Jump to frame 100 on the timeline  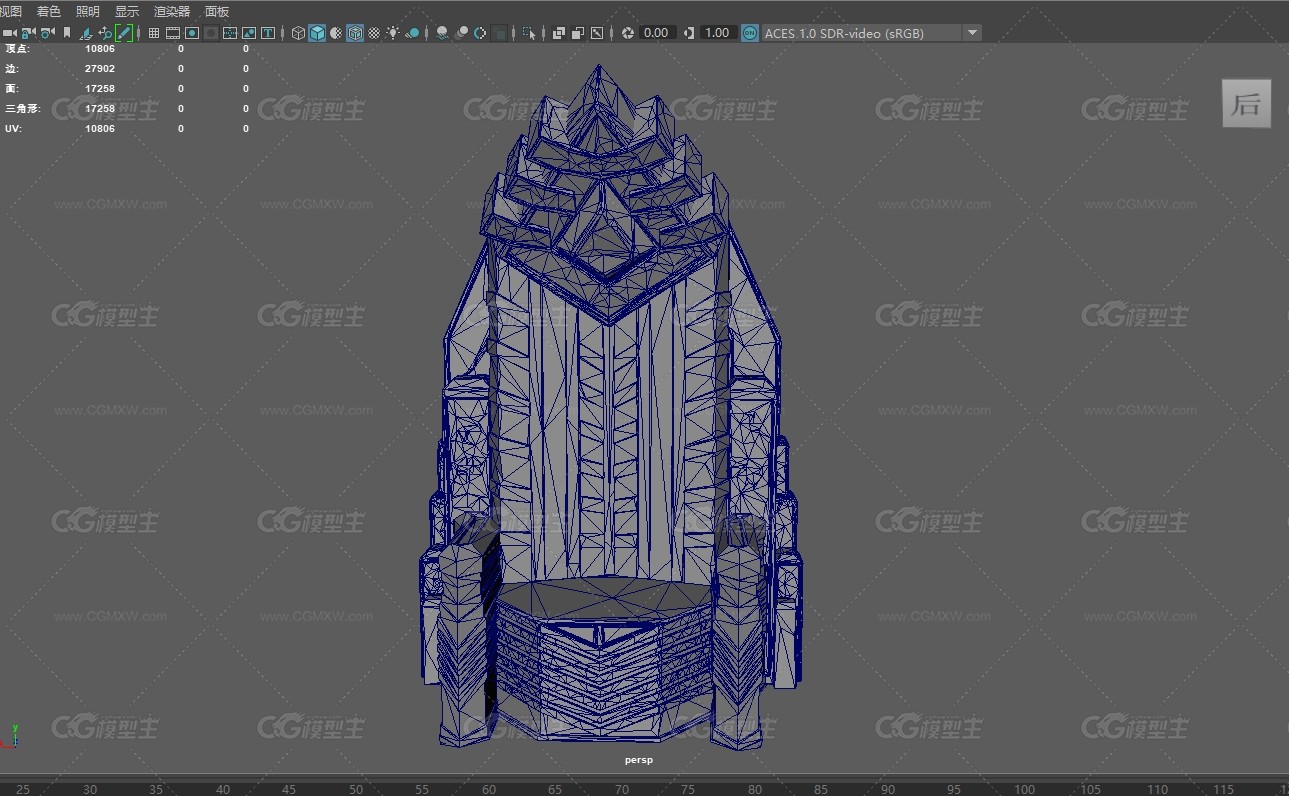1025,789
